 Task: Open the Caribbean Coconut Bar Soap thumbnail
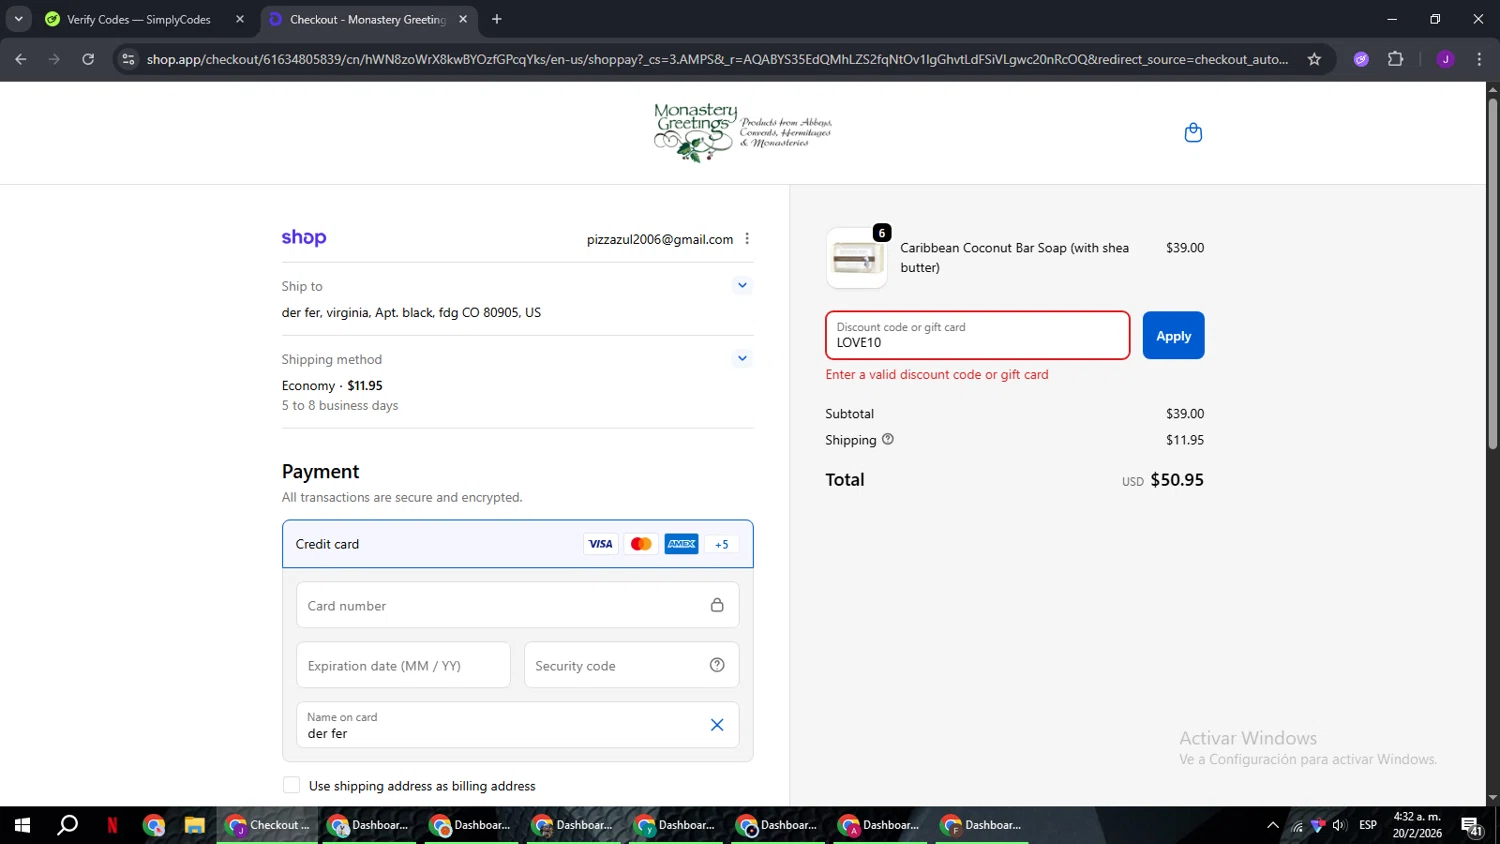click(856, 258)
